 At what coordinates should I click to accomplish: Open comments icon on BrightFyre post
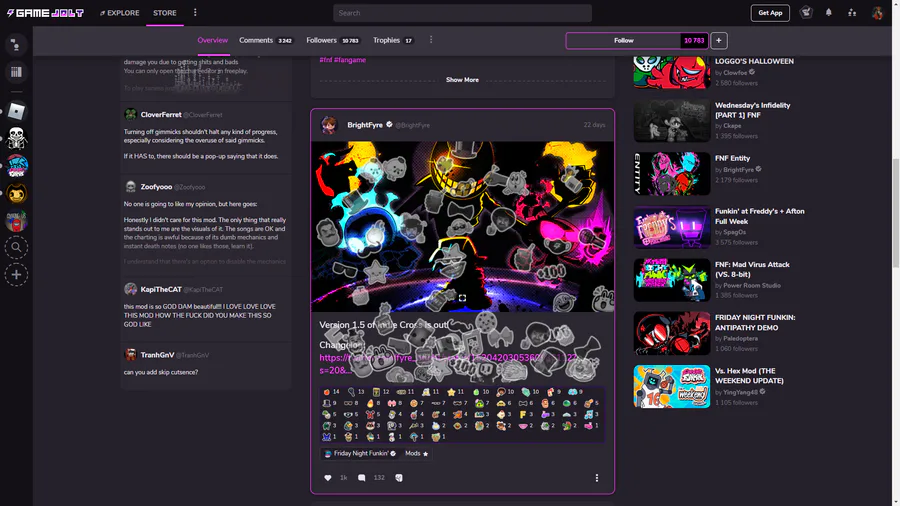362,477
